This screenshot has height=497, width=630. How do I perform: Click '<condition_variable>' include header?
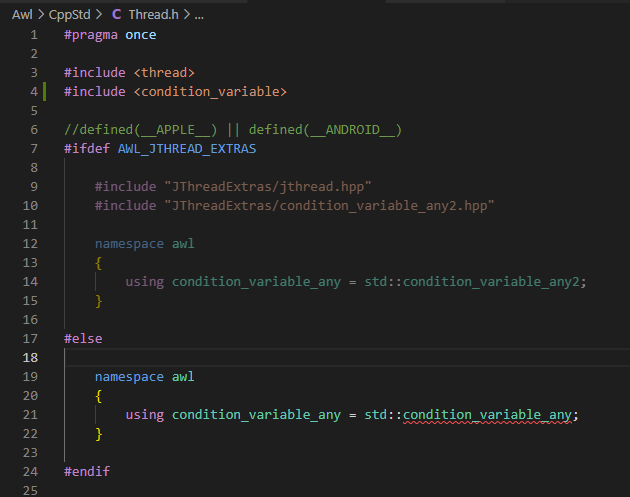210,92
